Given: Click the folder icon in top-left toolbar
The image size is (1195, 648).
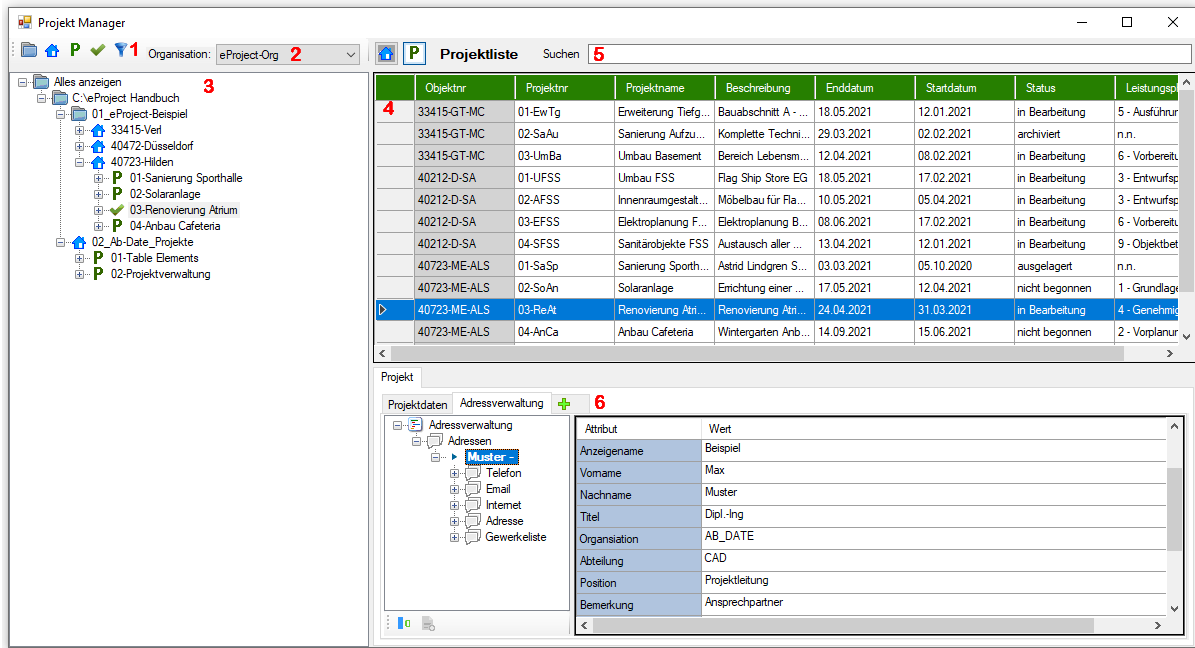Looking at the screenshot, I should point(29,50).
